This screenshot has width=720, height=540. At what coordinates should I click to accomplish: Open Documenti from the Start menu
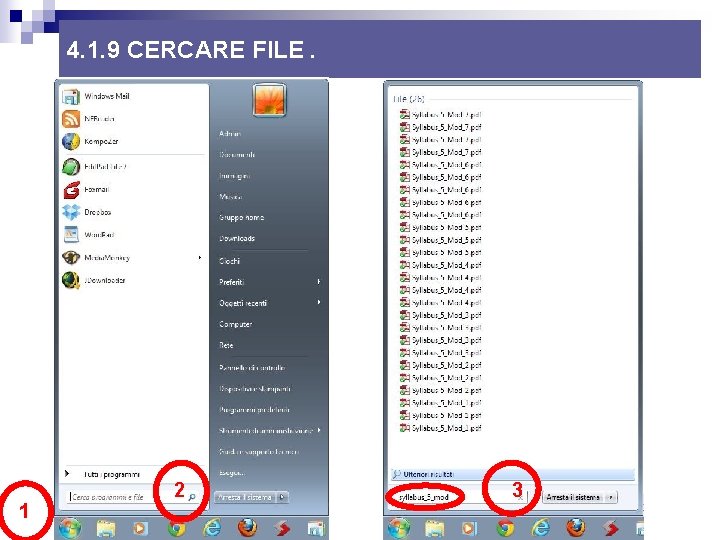point(237,155)
